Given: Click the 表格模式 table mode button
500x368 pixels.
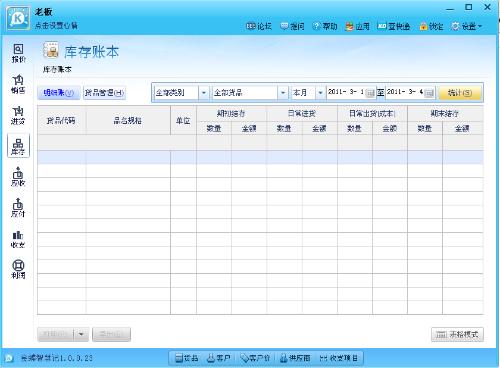Looking at the screenshot, I should (x=457, y=334).
